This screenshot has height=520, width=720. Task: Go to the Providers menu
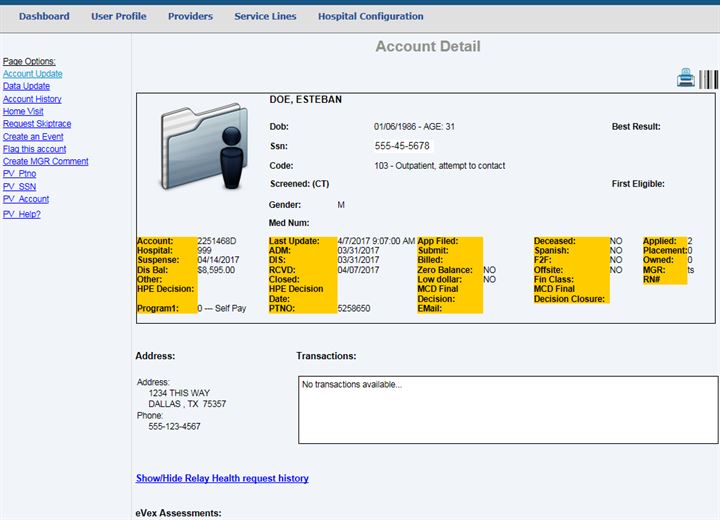(x=190, y=16)
